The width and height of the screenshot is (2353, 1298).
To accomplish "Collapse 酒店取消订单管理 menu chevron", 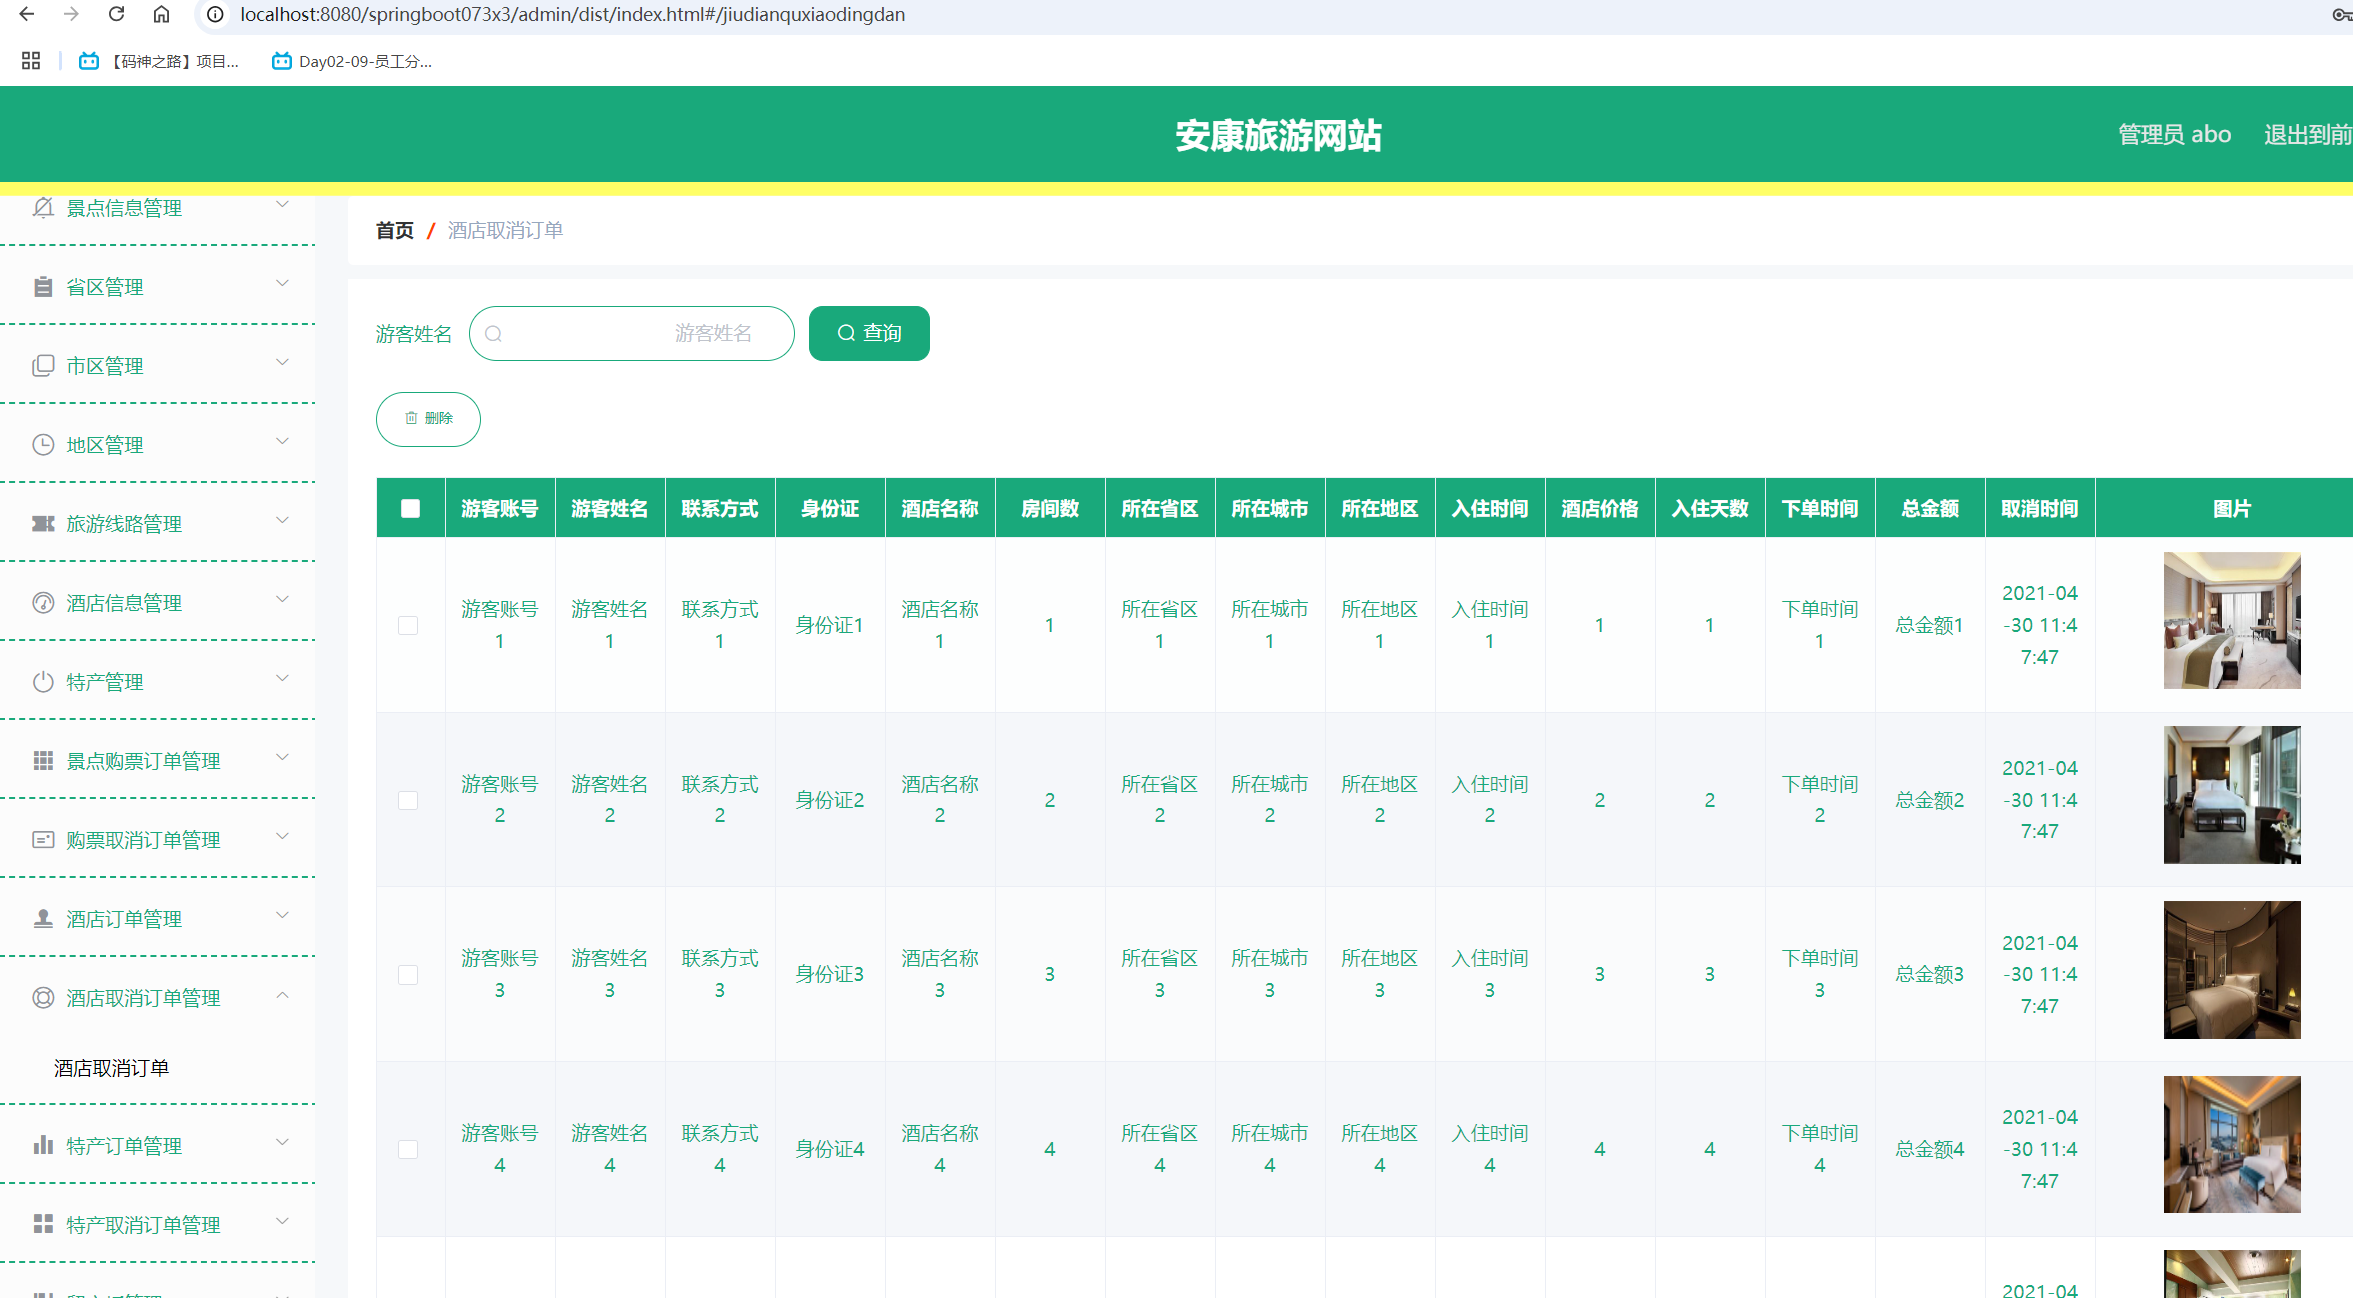I will point(283,995).
